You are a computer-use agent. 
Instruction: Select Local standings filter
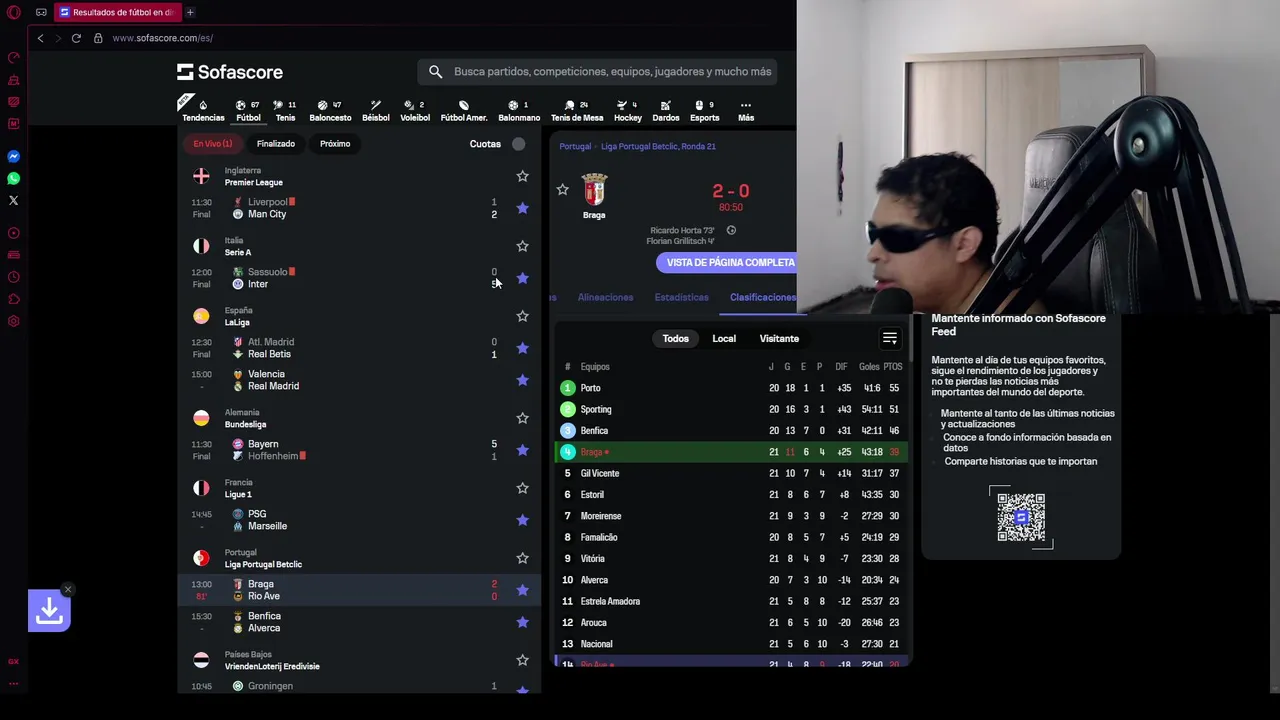(x=724, y=338)
